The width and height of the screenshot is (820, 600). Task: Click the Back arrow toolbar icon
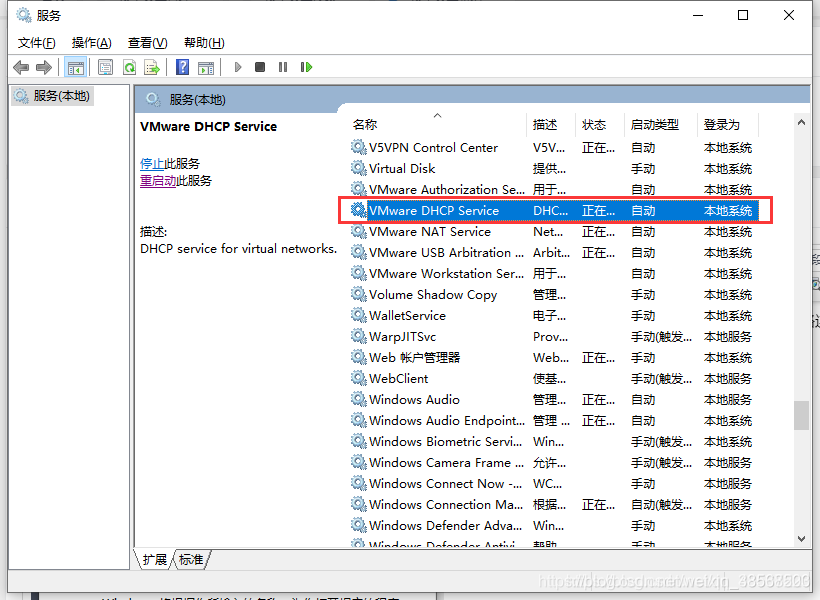tap(21, 67)
